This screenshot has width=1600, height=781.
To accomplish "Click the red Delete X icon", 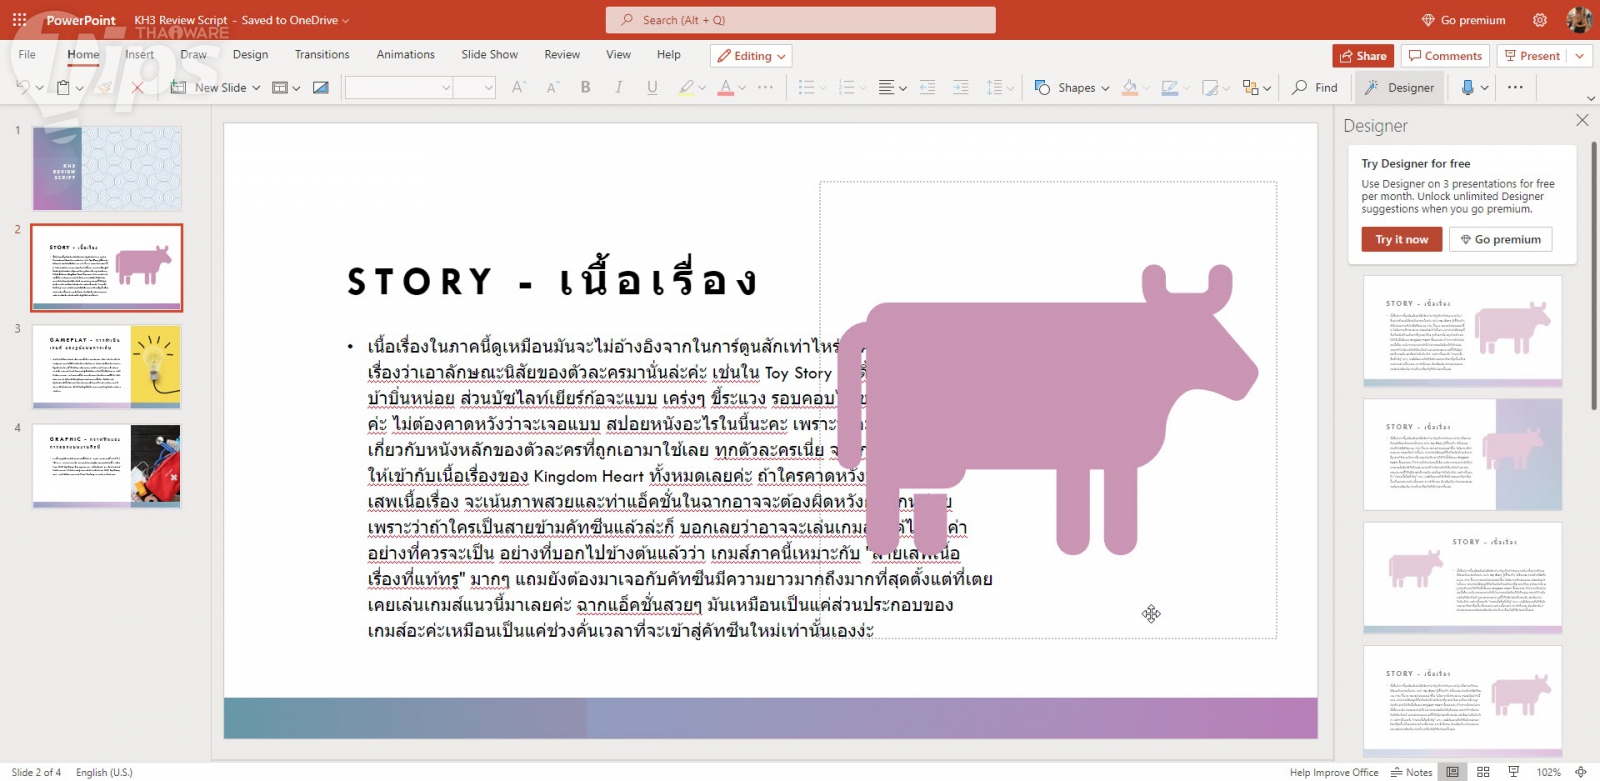I will 138,88.
